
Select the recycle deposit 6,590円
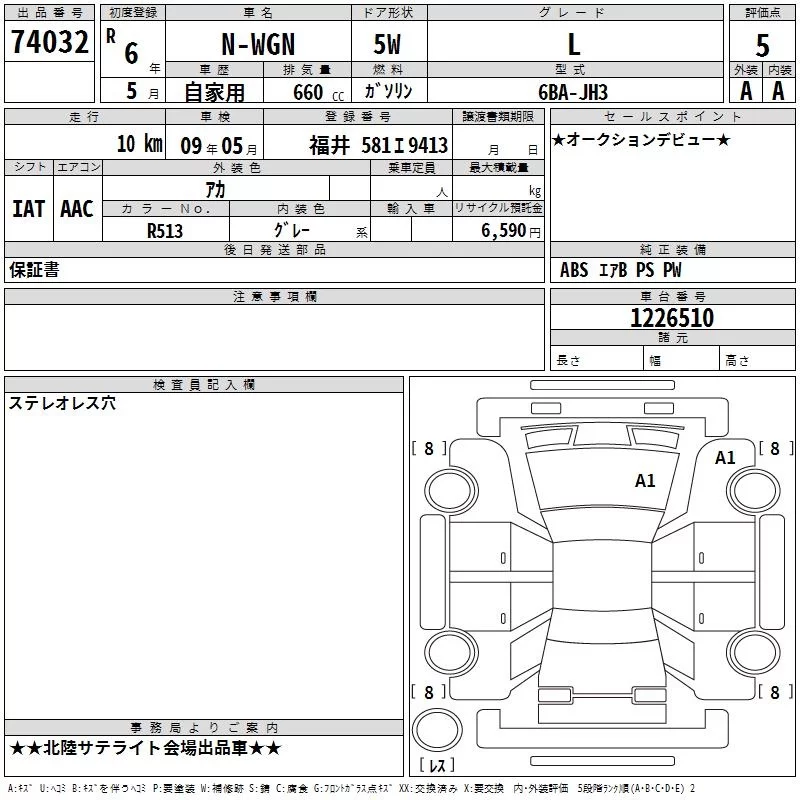coord(511,231)
